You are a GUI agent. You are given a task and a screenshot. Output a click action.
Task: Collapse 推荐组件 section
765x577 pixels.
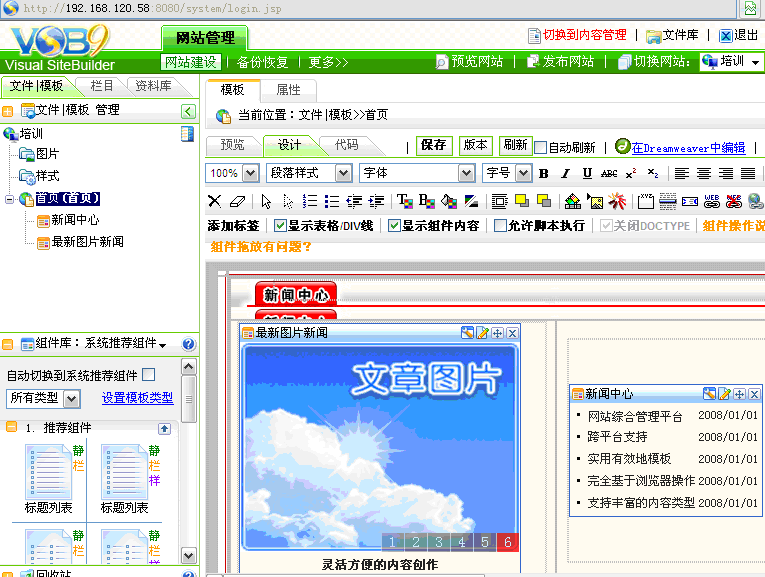coord(11,427)
